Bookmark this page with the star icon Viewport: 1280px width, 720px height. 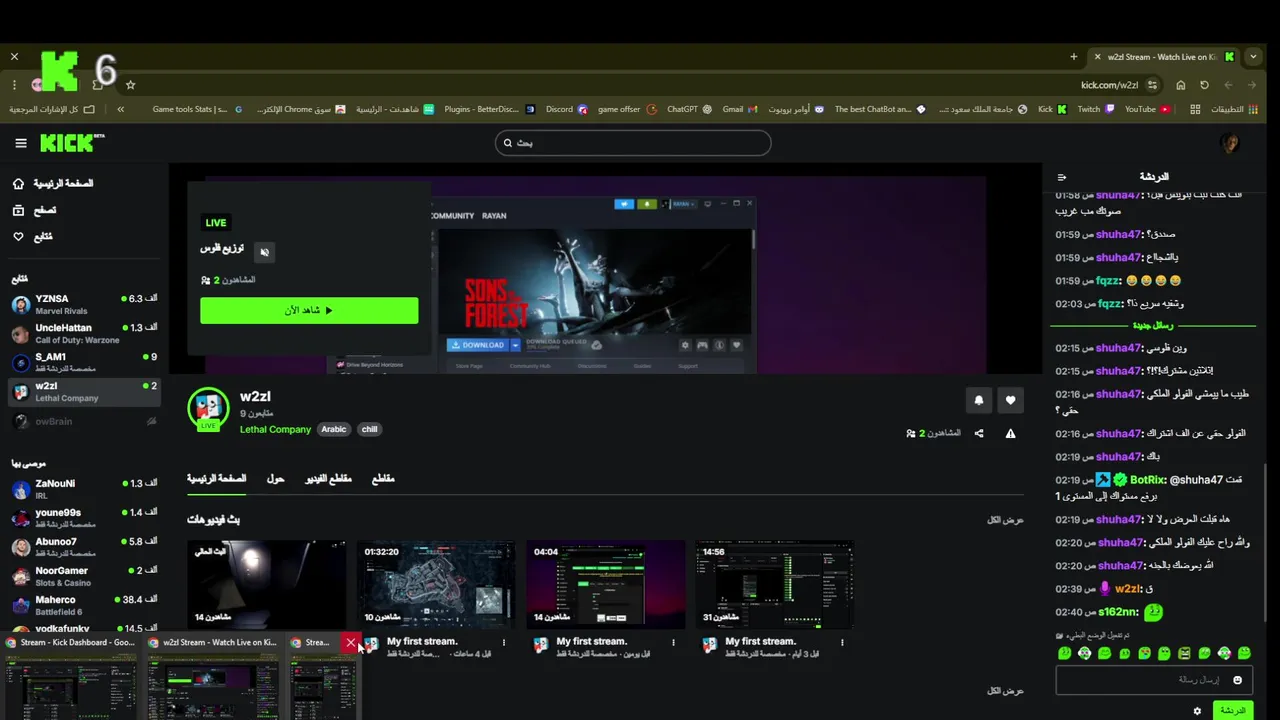(x=130, y=85)
